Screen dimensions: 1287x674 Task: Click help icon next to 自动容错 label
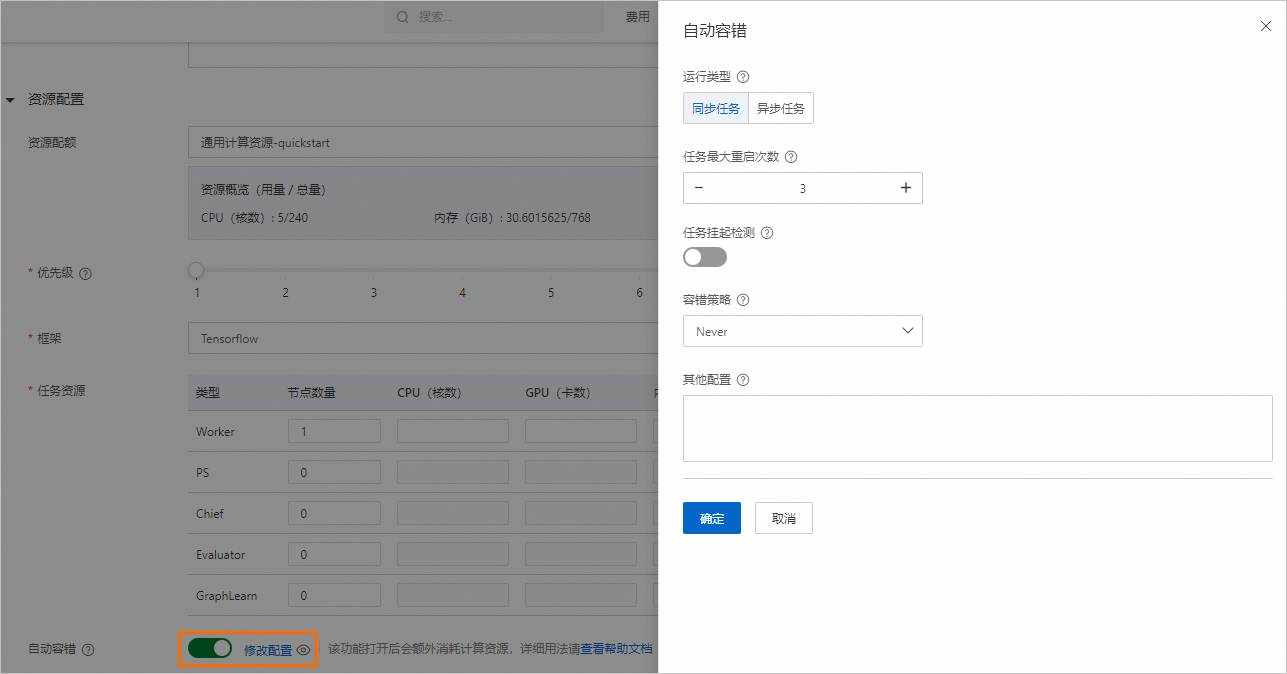click(x=88, y=650)
